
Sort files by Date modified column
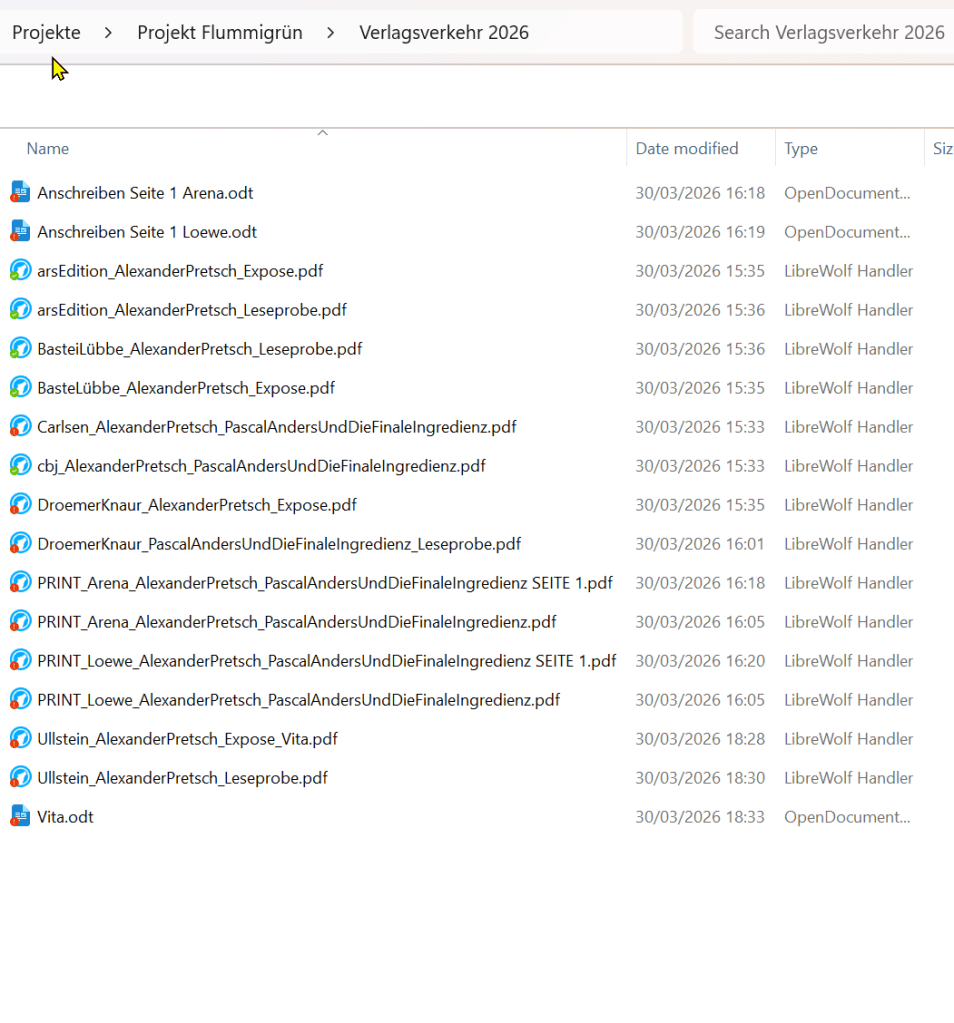pos(687,148)
